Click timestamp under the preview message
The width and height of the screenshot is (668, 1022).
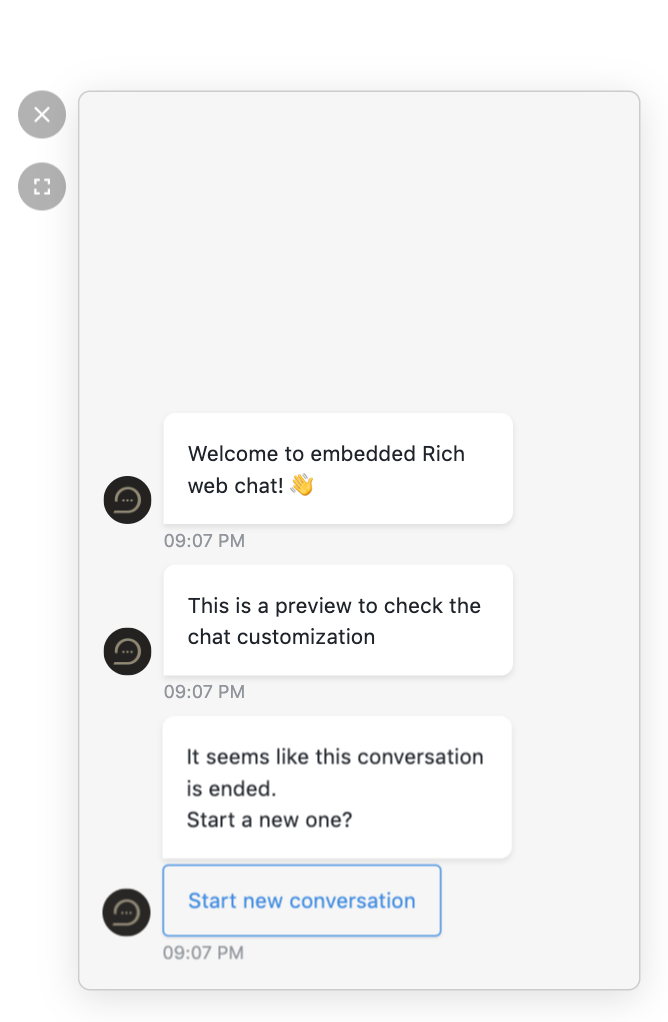pos(204,692)
